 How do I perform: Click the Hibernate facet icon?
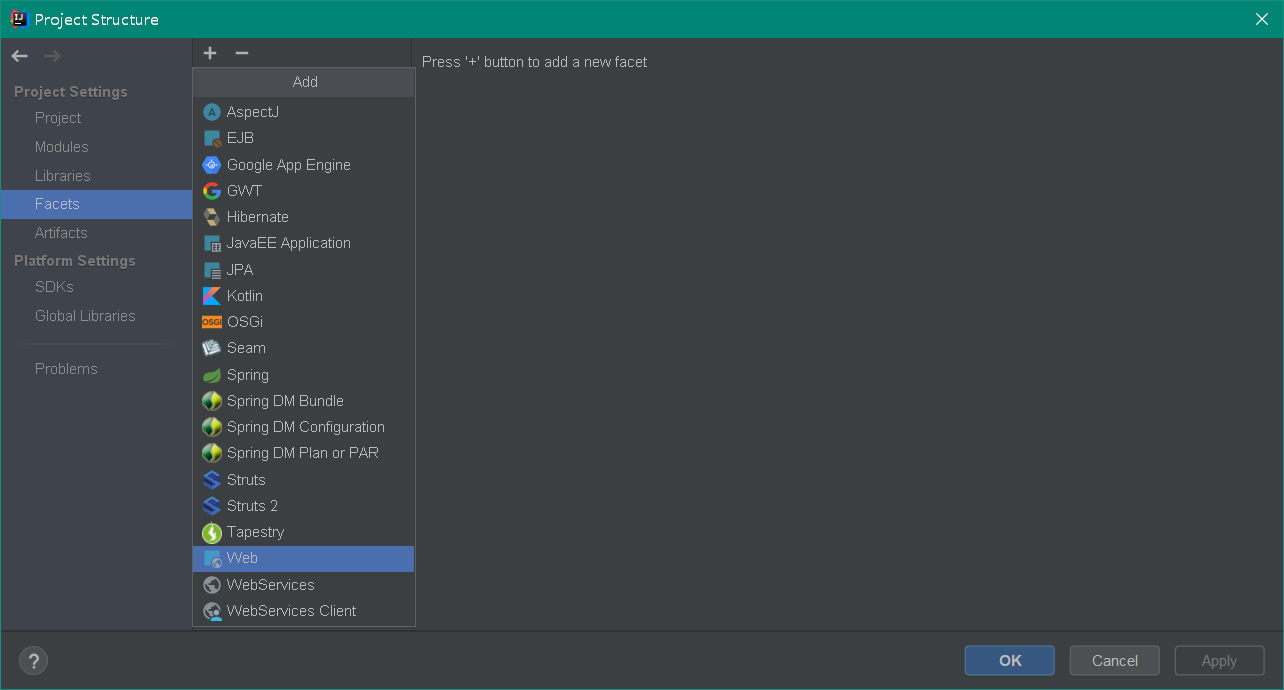(x=211, y=217)
